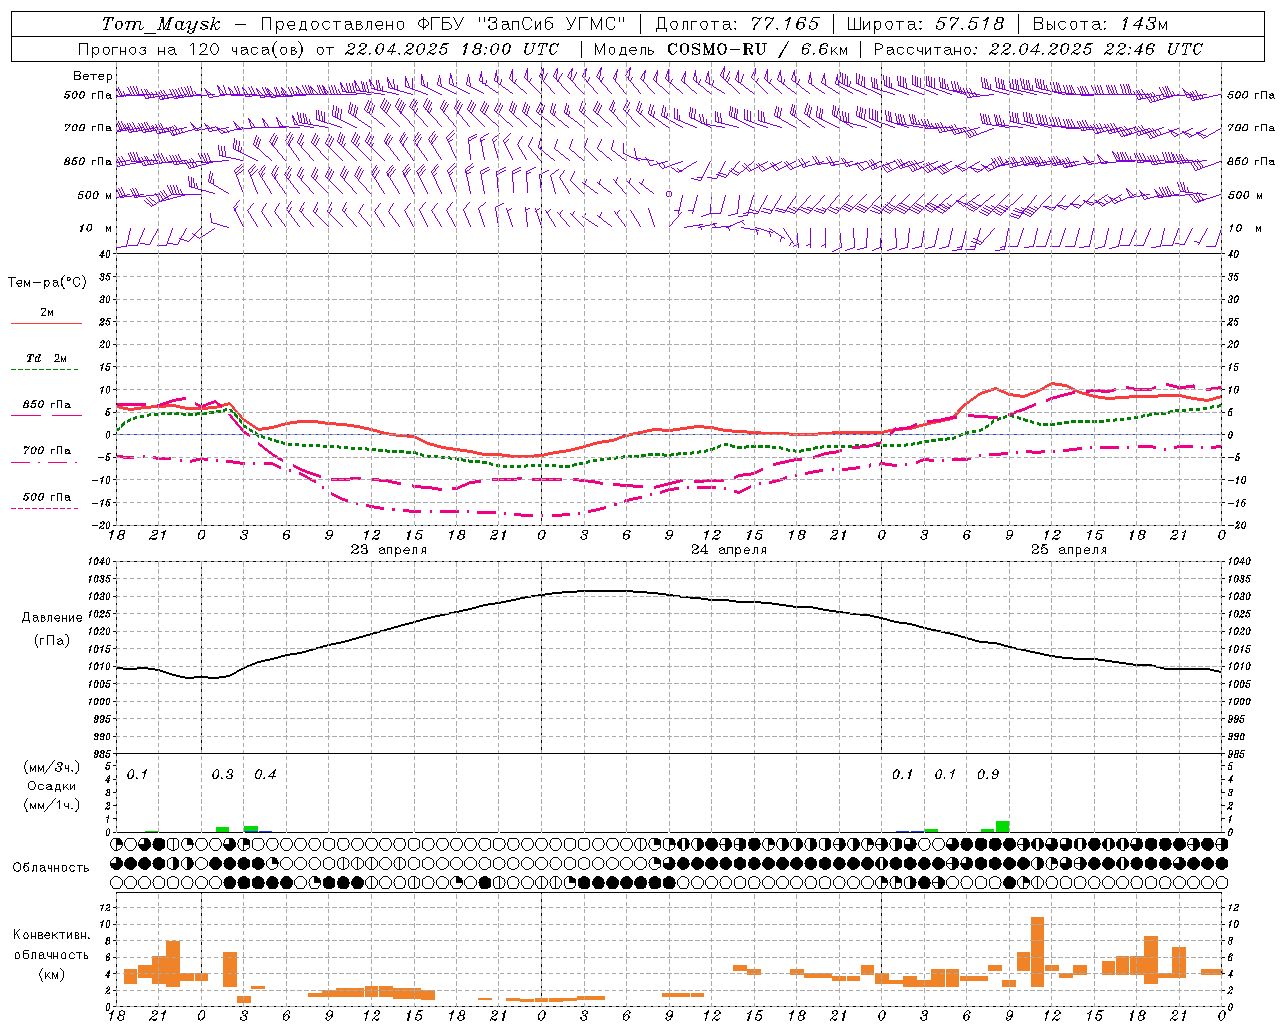The height and width of the screenshot is (1024, 1280).
Task: Click the 0.4 precipitation amount
Action: point(265,775)
